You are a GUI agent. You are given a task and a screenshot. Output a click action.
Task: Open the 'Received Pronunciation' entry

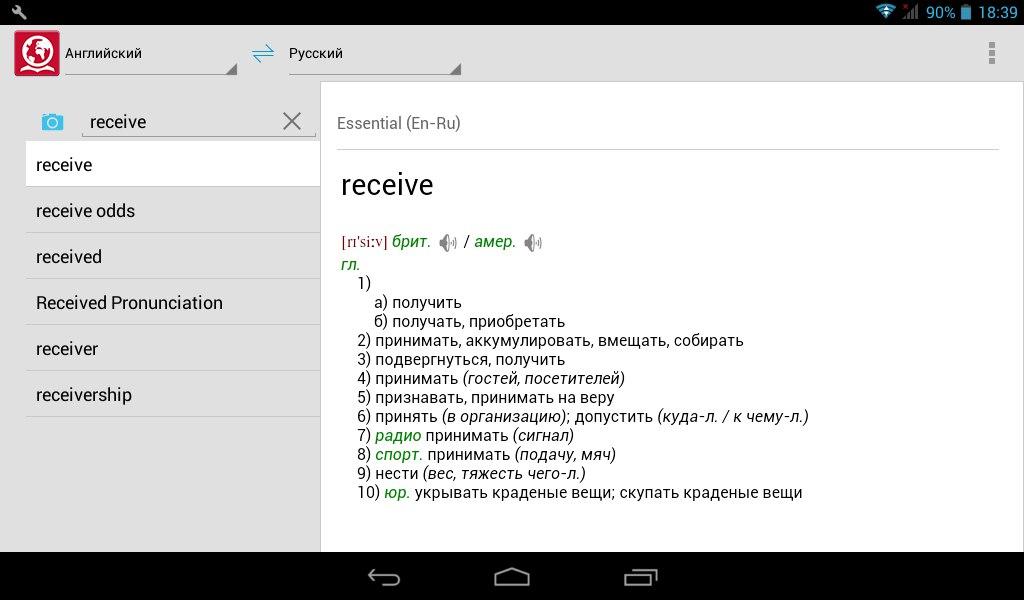point(172,303)
